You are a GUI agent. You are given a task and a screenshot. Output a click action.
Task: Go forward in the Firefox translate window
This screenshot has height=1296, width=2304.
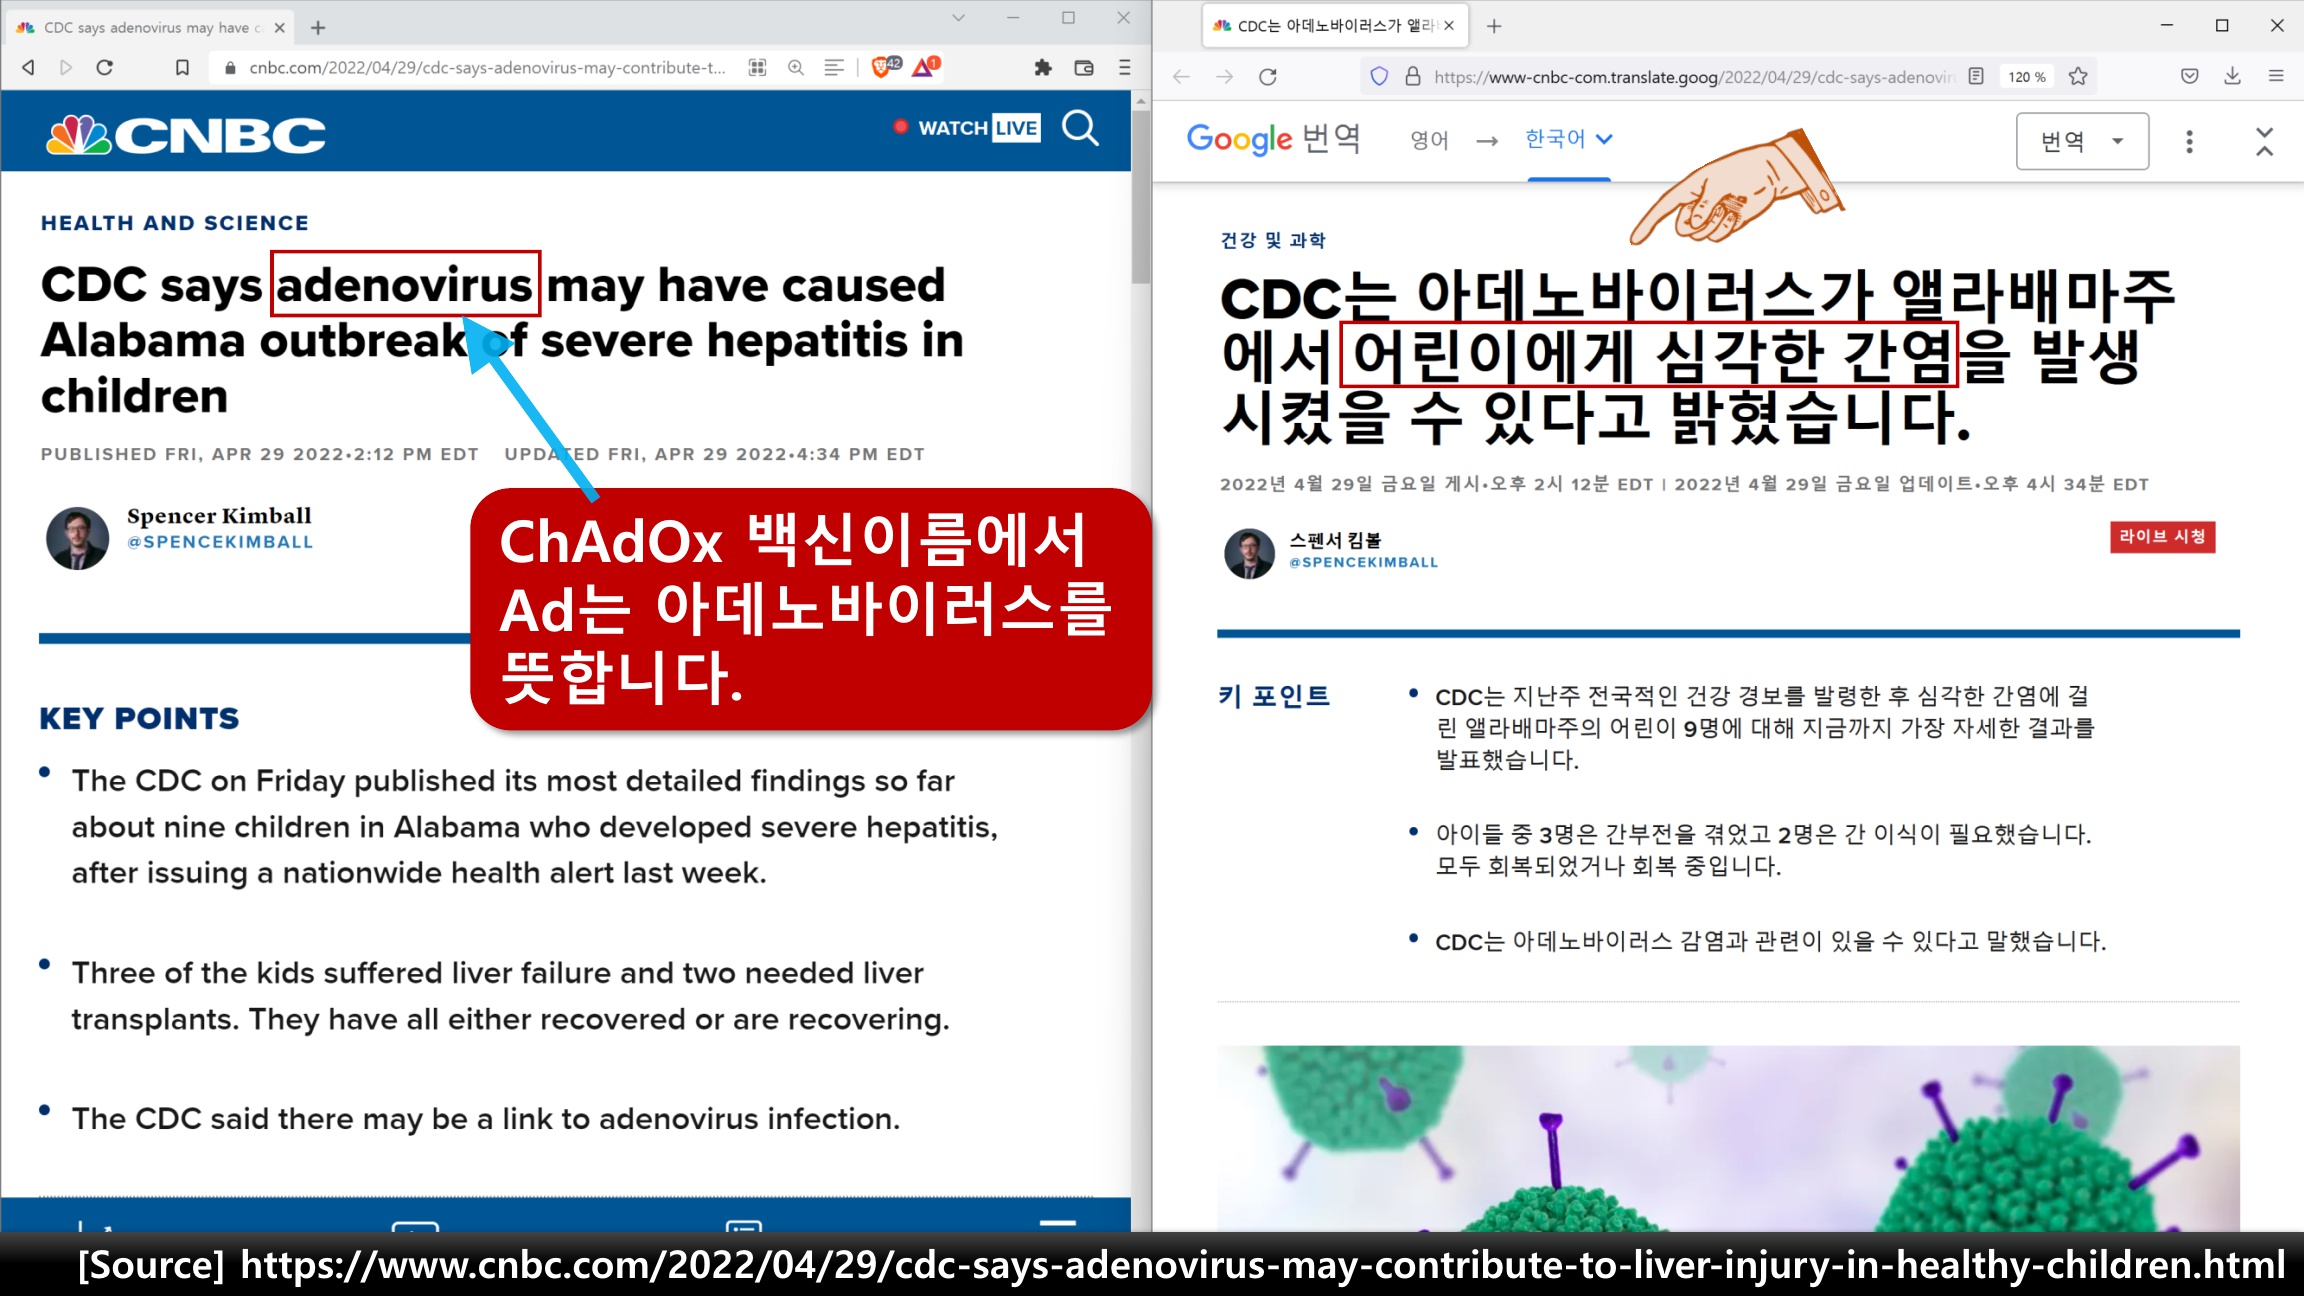point(1224,76)
